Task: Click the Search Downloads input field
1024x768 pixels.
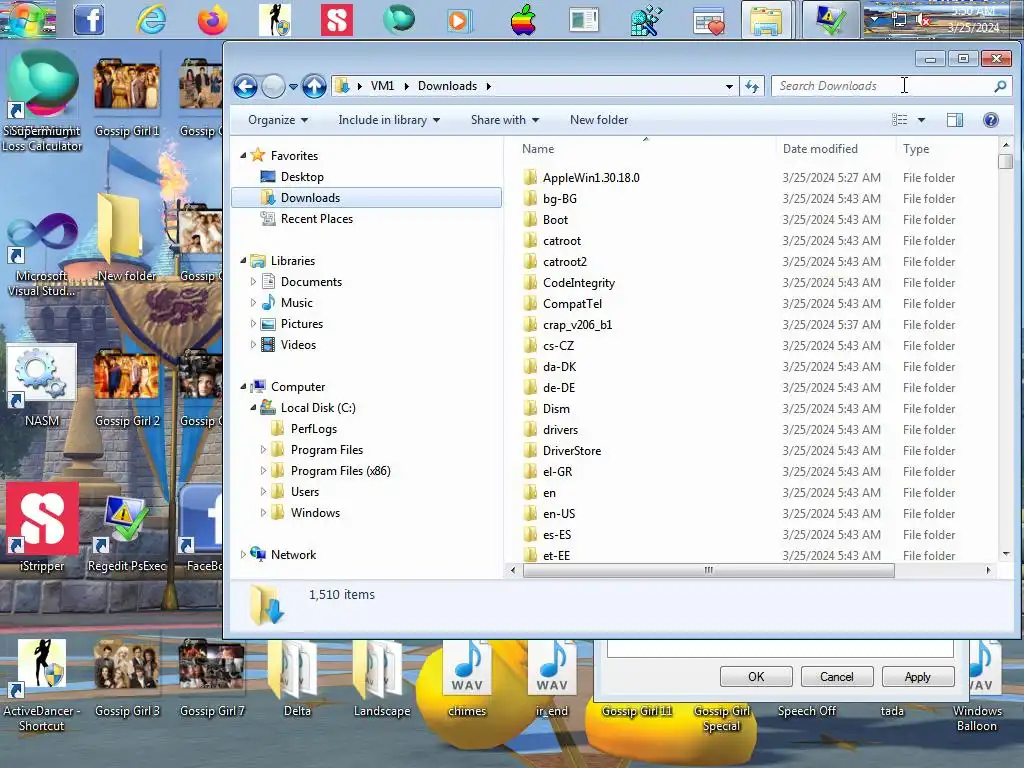Action: (882, 86)
